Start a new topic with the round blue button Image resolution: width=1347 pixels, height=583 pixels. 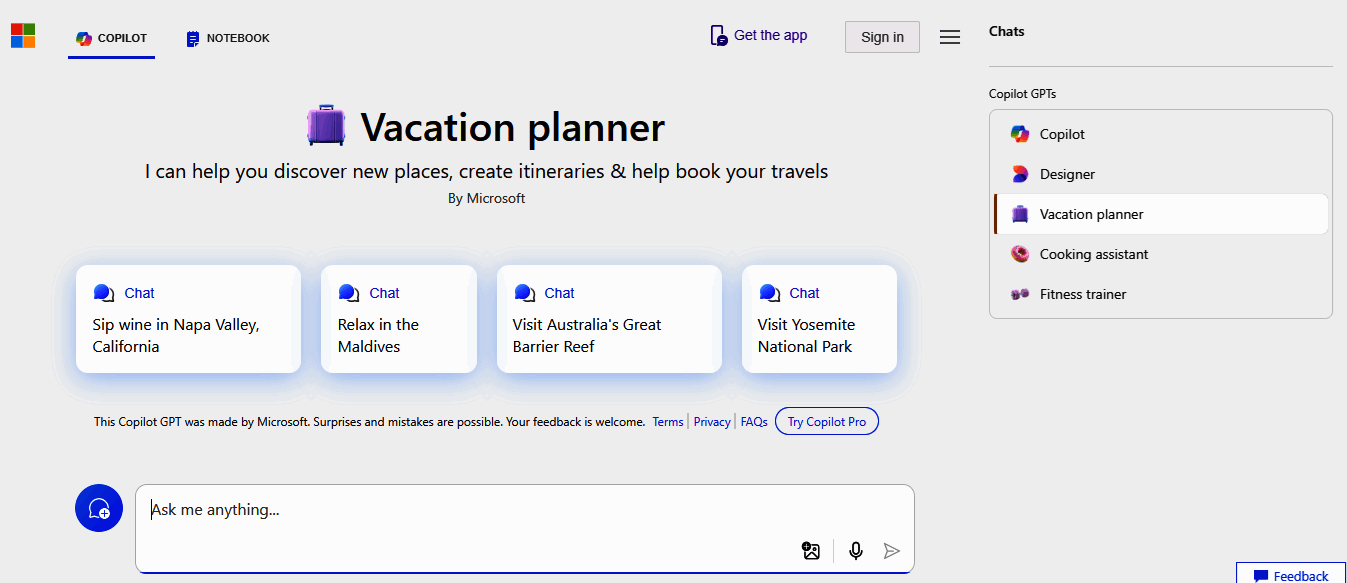pyautogui.click(x=99, y=509)
